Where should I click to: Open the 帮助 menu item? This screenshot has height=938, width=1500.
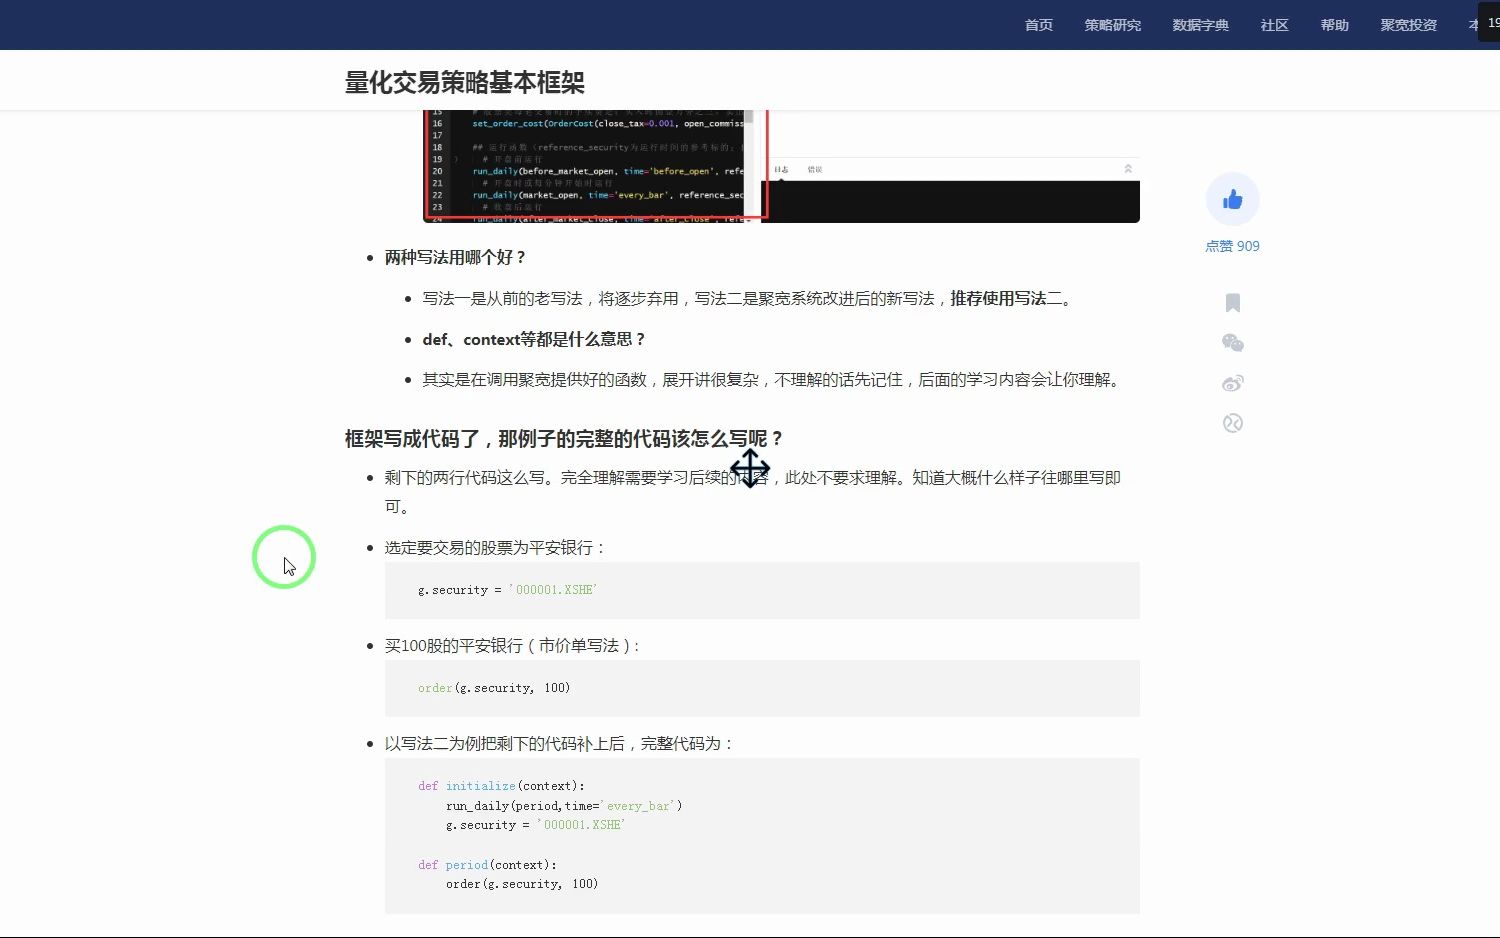pos(1335,25)
